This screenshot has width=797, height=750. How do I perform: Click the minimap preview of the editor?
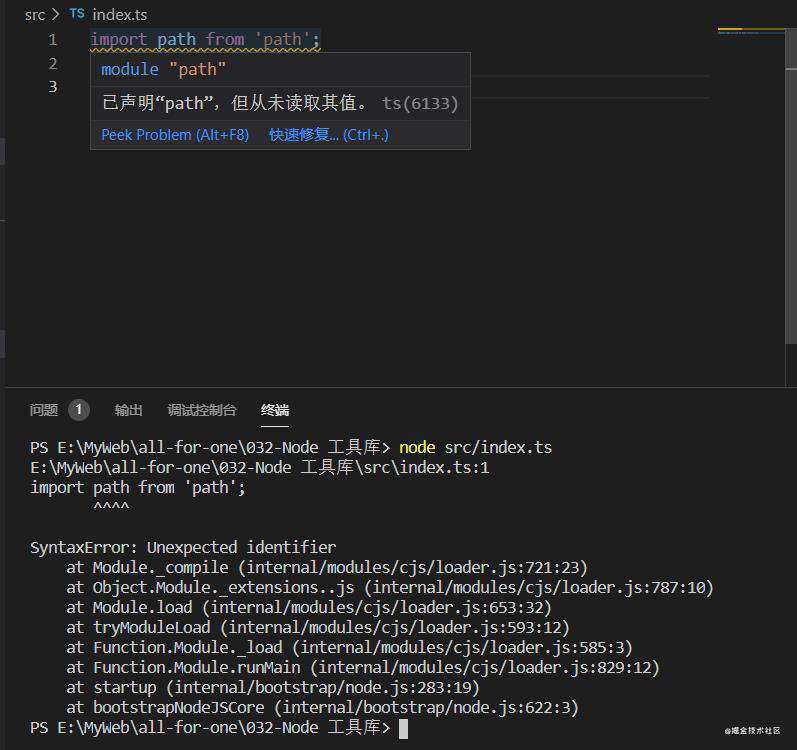point(750,31)
